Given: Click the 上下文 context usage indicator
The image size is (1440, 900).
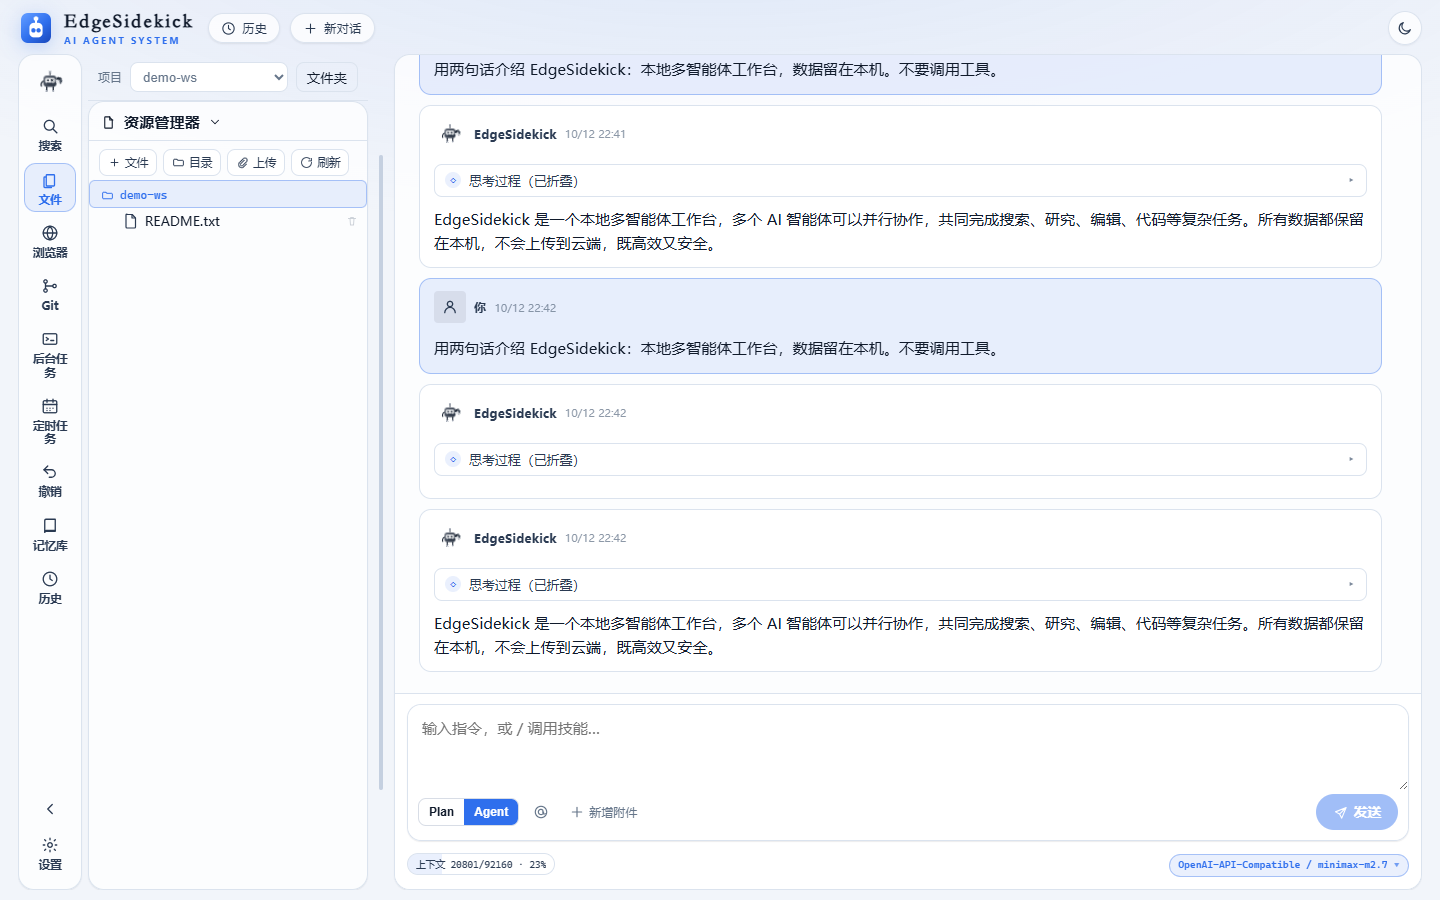Looking at the screenshot, I should [x=481, y=865].
